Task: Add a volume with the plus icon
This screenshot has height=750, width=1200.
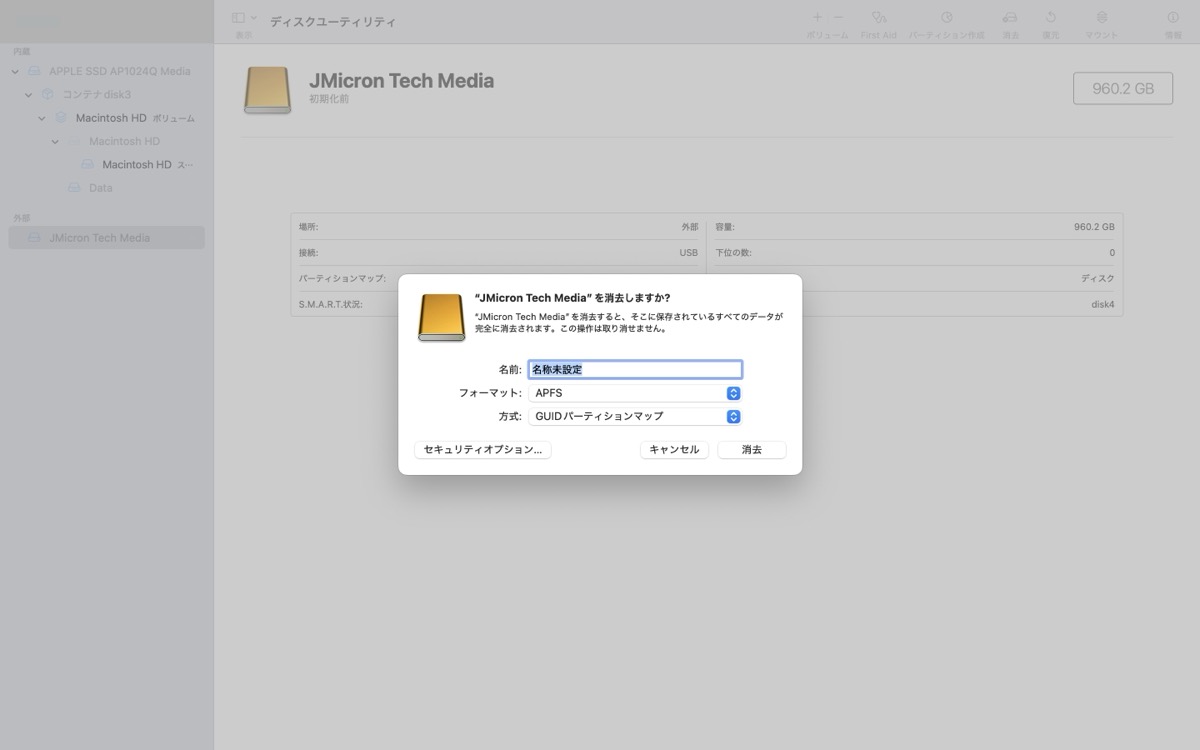Action: [x=817, y=18]
